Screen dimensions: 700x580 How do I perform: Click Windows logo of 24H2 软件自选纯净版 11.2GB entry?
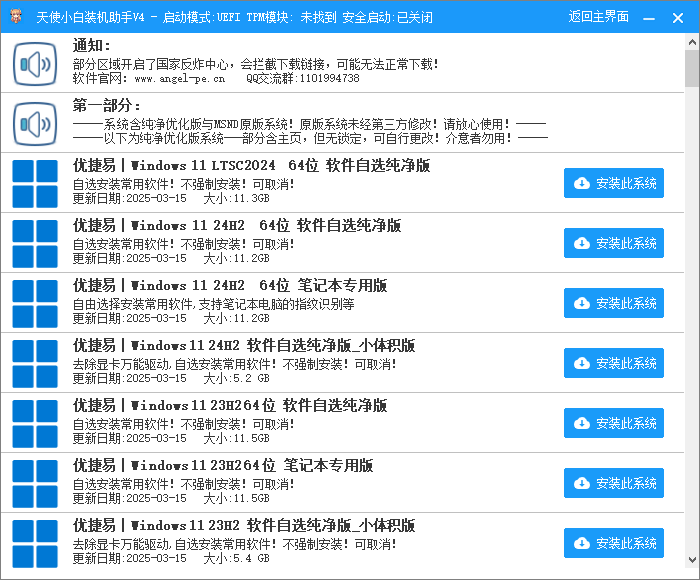click(35, 244)
